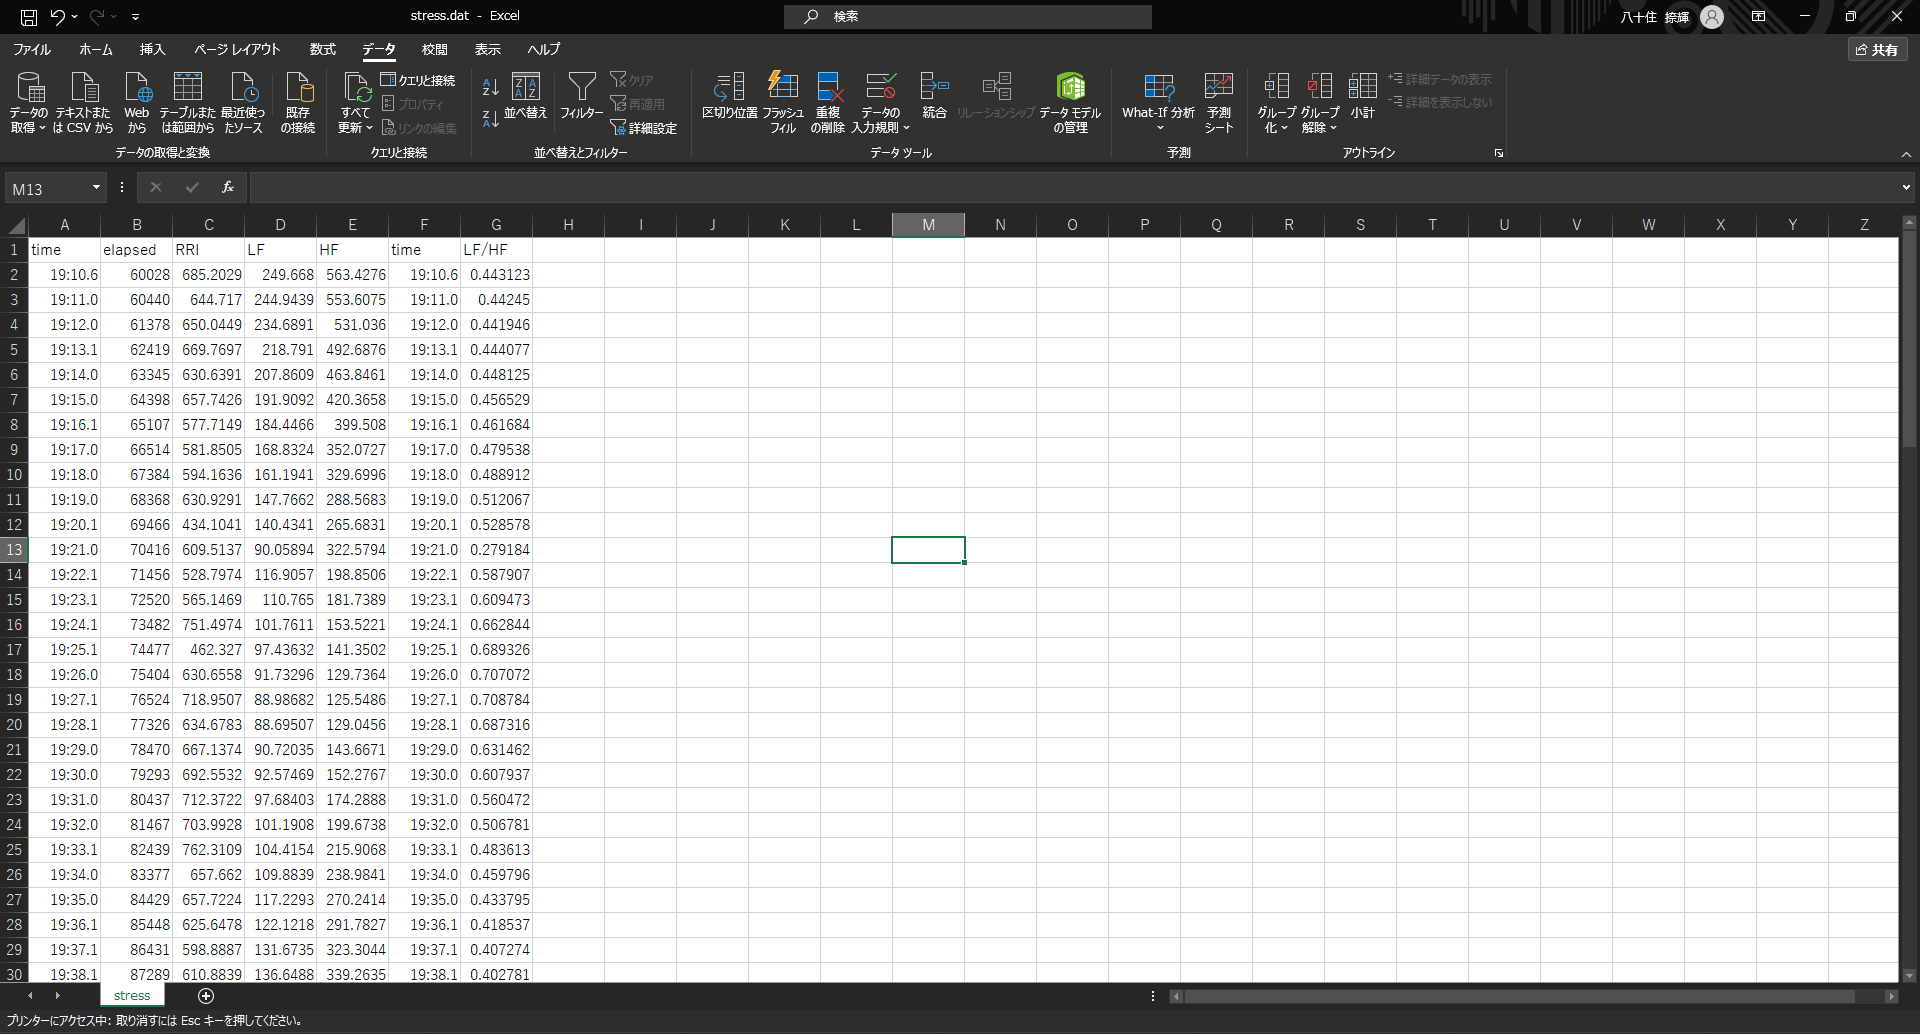1920x1034 pixels.
Task: Toggle Queries and Connections (クエリと接続) pane
Action: 418,80
